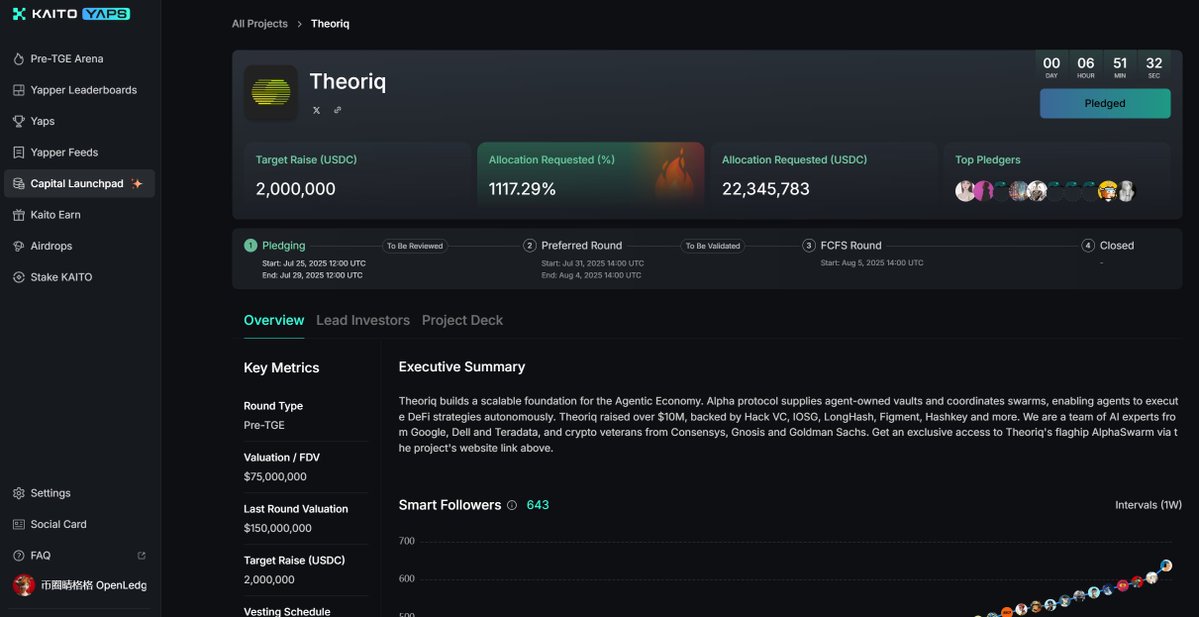This screenshot has height=617, width=1199.
Task: Click the sparkle icon beside Capital Launchpad
Action: (x=137, y=183)
